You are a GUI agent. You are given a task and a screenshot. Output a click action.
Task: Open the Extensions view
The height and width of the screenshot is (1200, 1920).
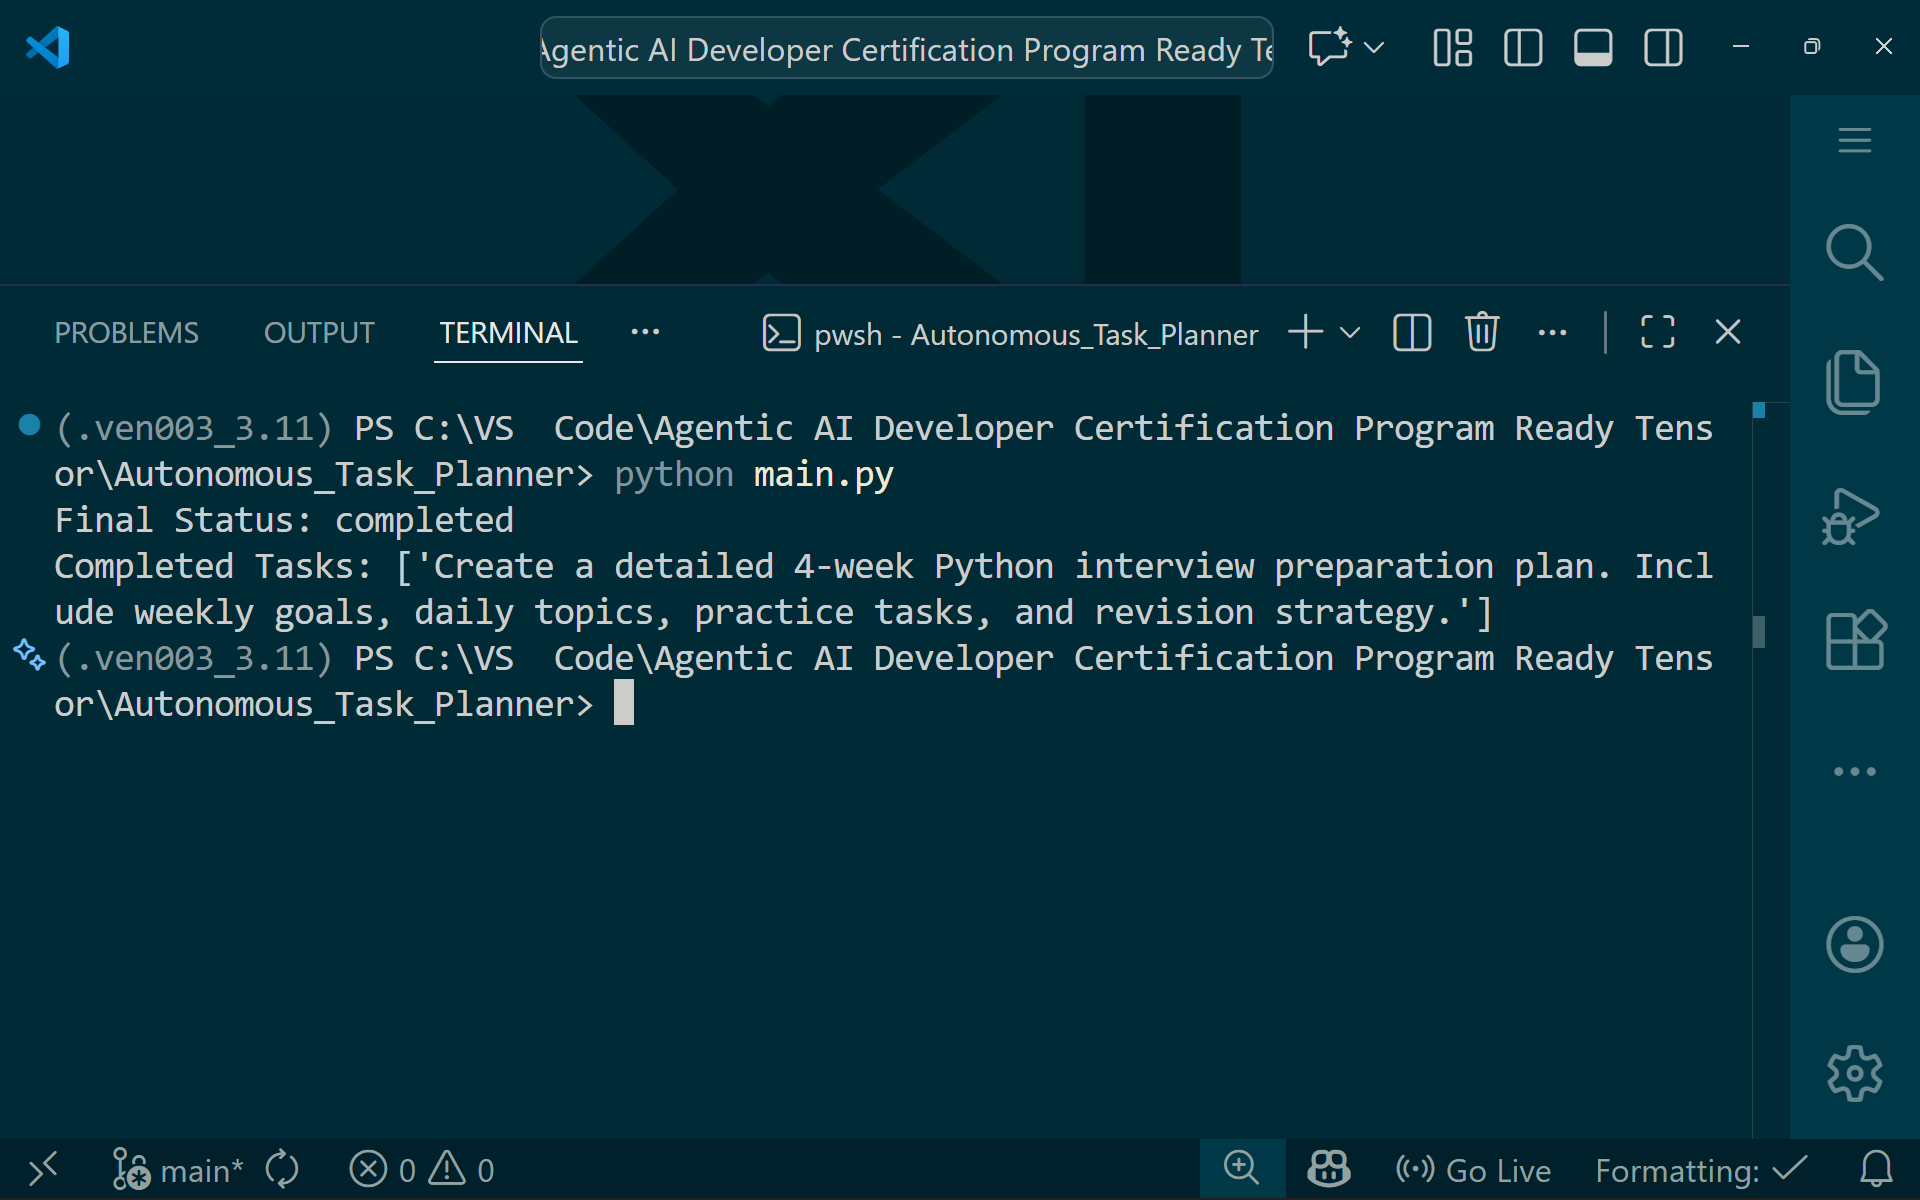coord(1855,640)
